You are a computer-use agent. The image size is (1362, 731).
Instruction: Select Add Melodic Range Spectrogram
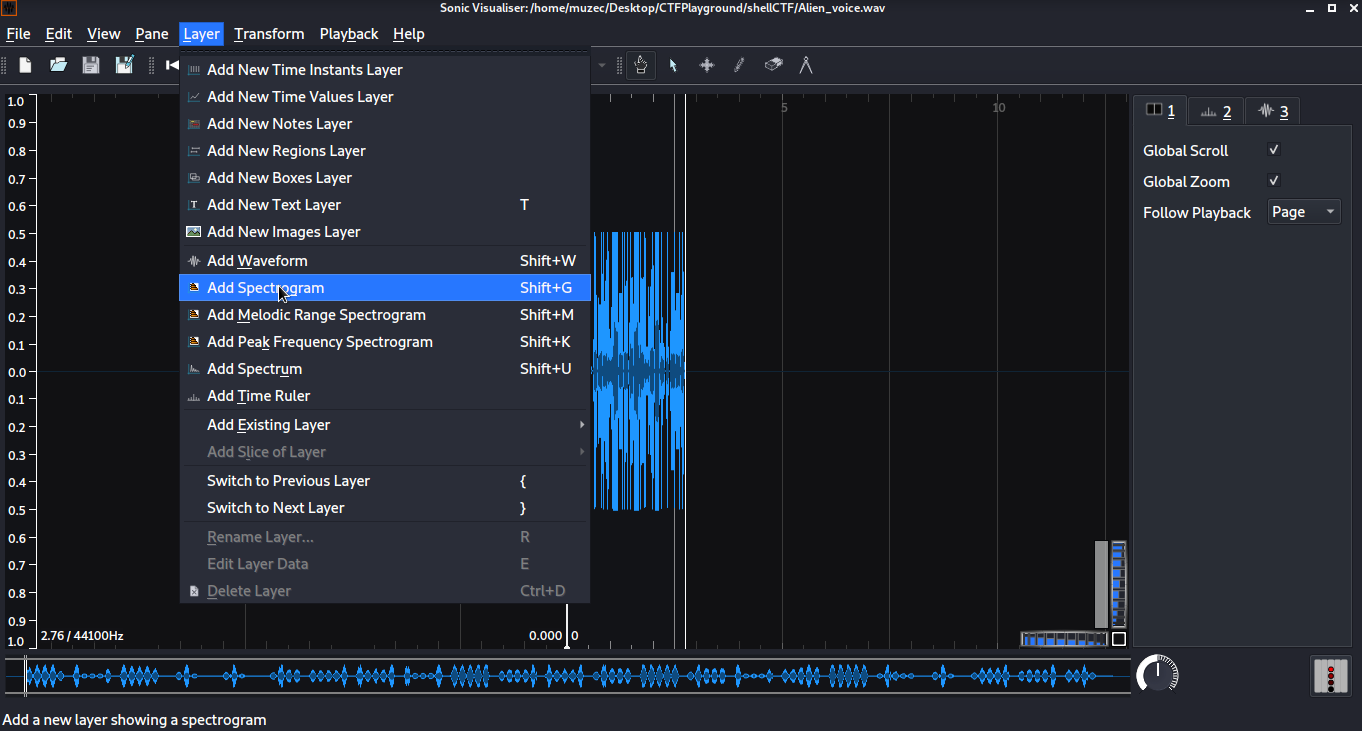tap(385, 315)
